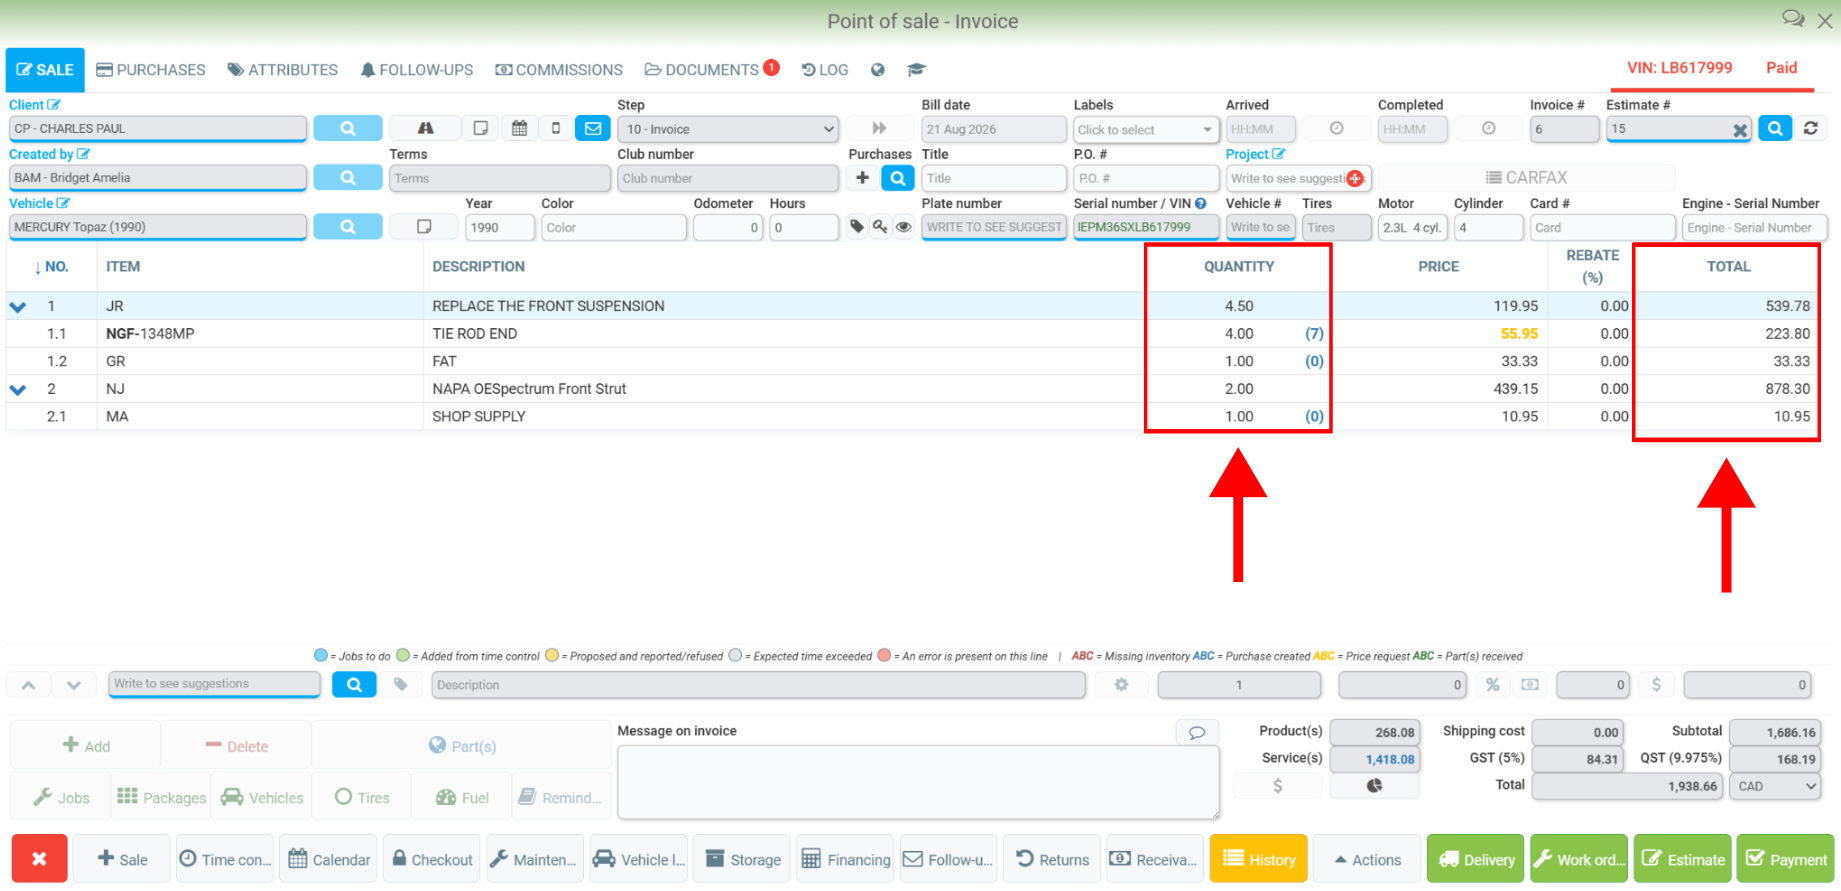Click the CARFAX button

coord(1526,177)
